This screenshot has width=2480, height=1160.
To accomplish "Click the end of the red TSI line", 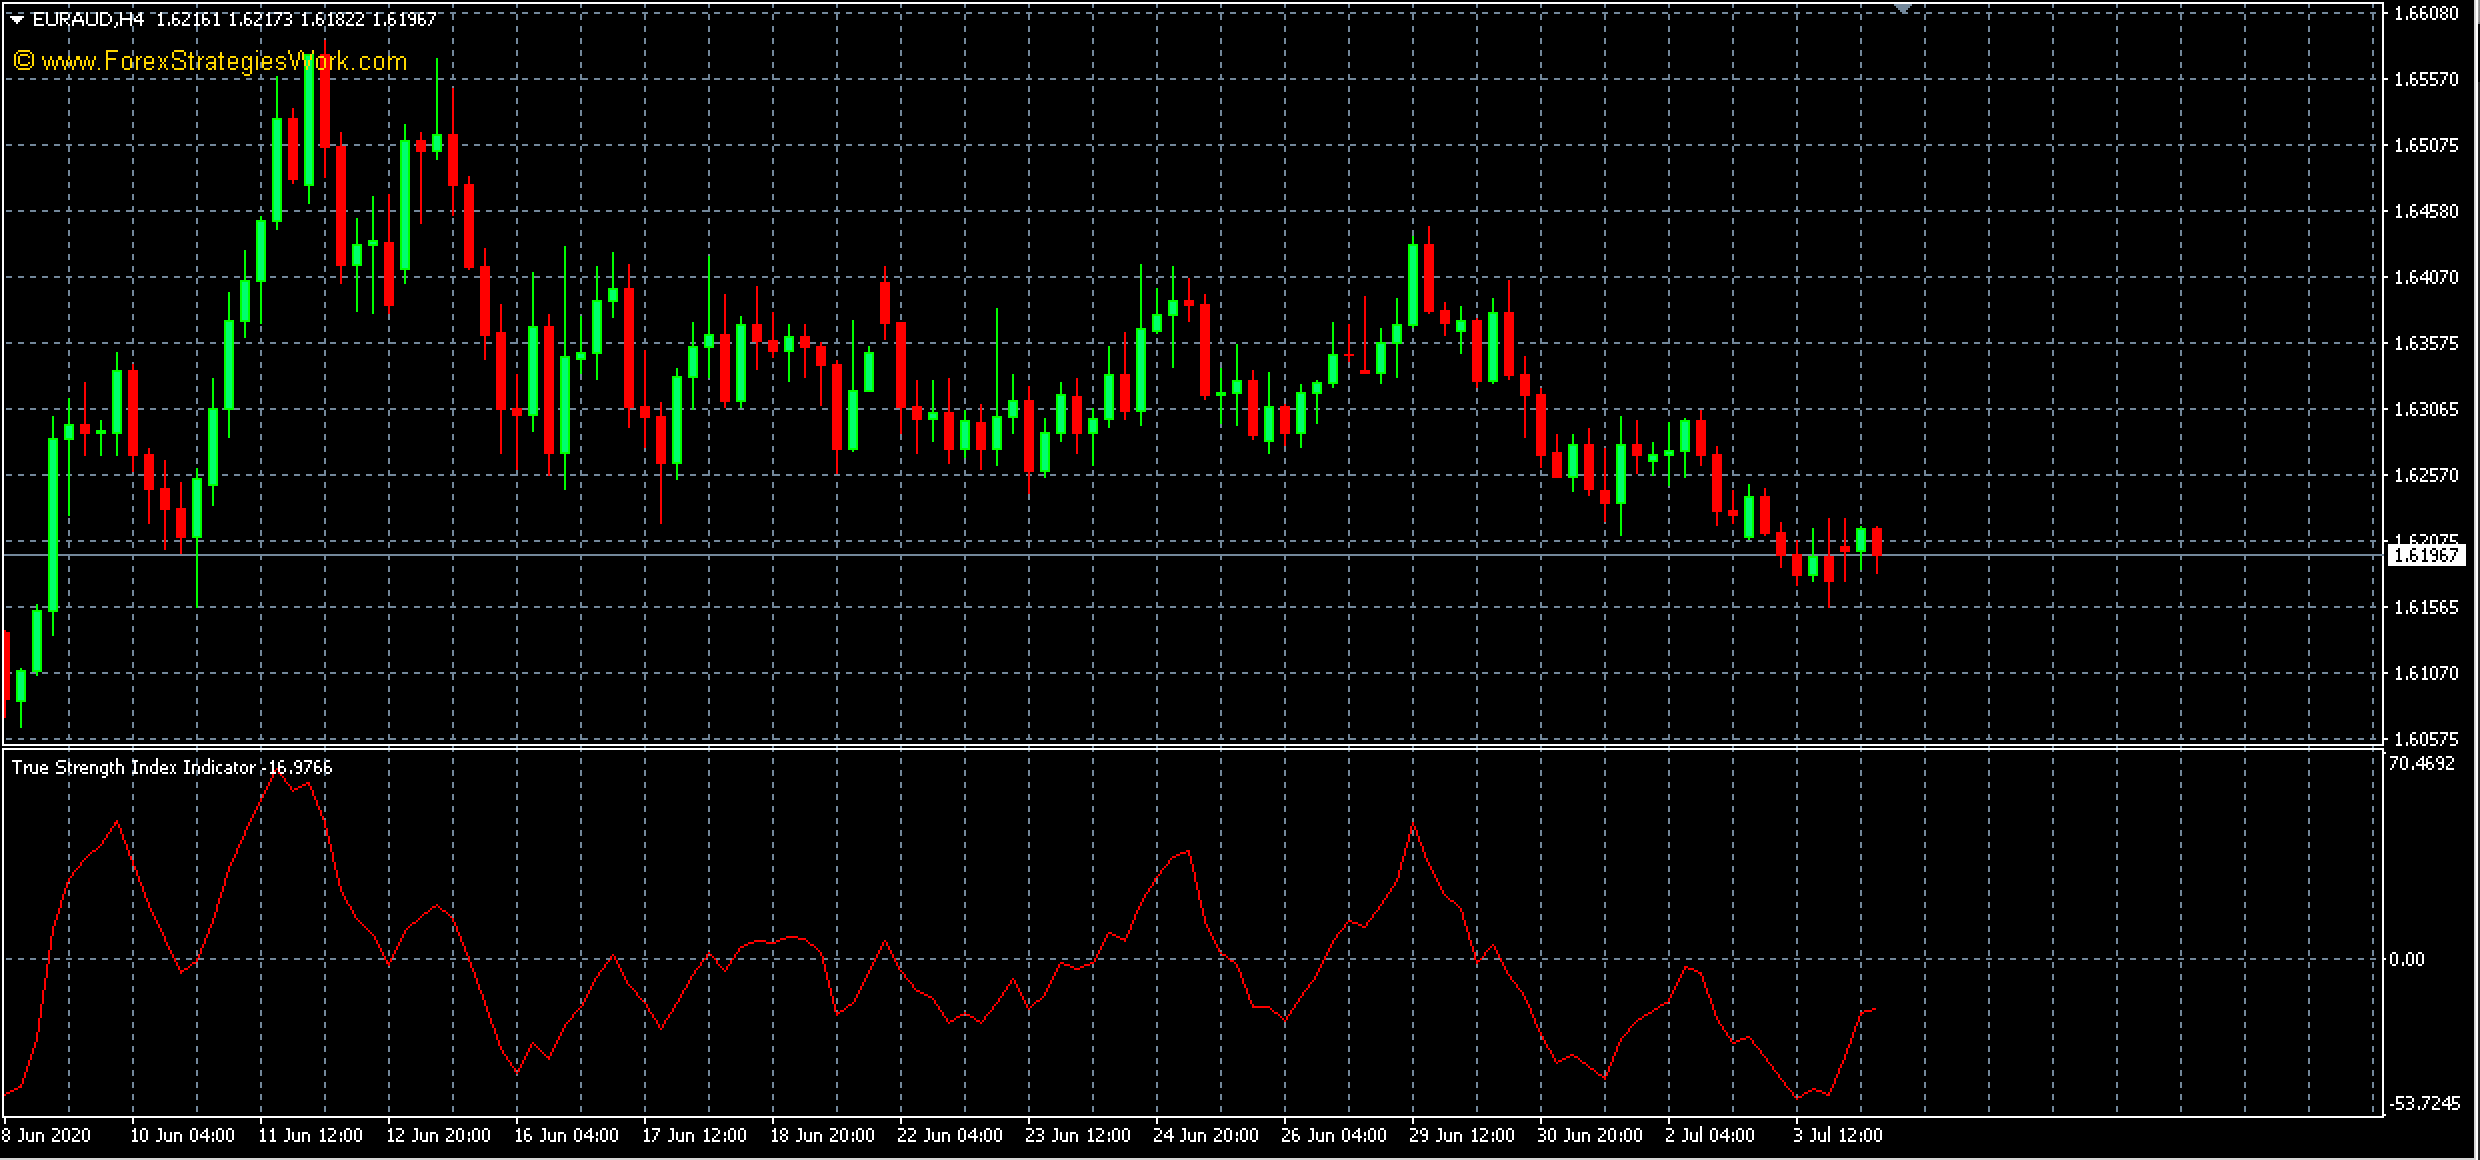I will pyautogui.click(x=1875, y=1009).
